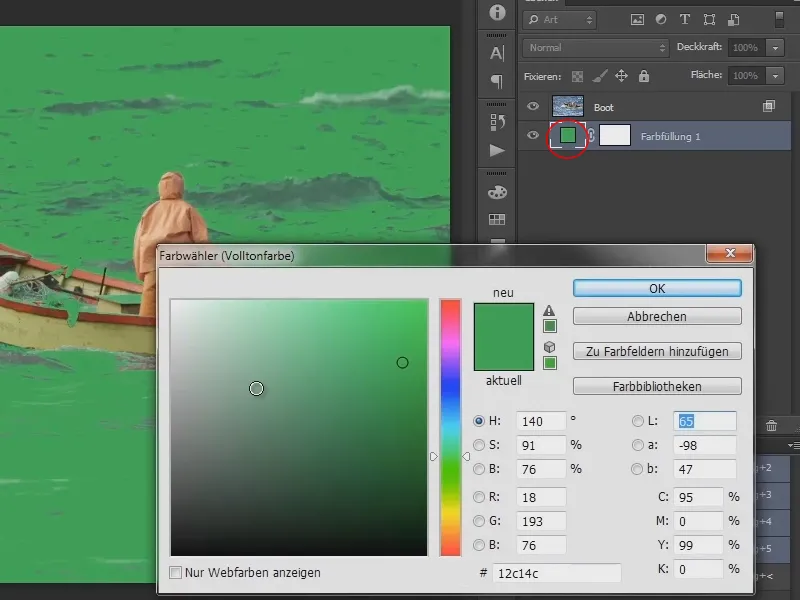800x600 pixels.
Task: Filter layers by shape layers icon
Action: pyautogui.click(x=709, y=19)
